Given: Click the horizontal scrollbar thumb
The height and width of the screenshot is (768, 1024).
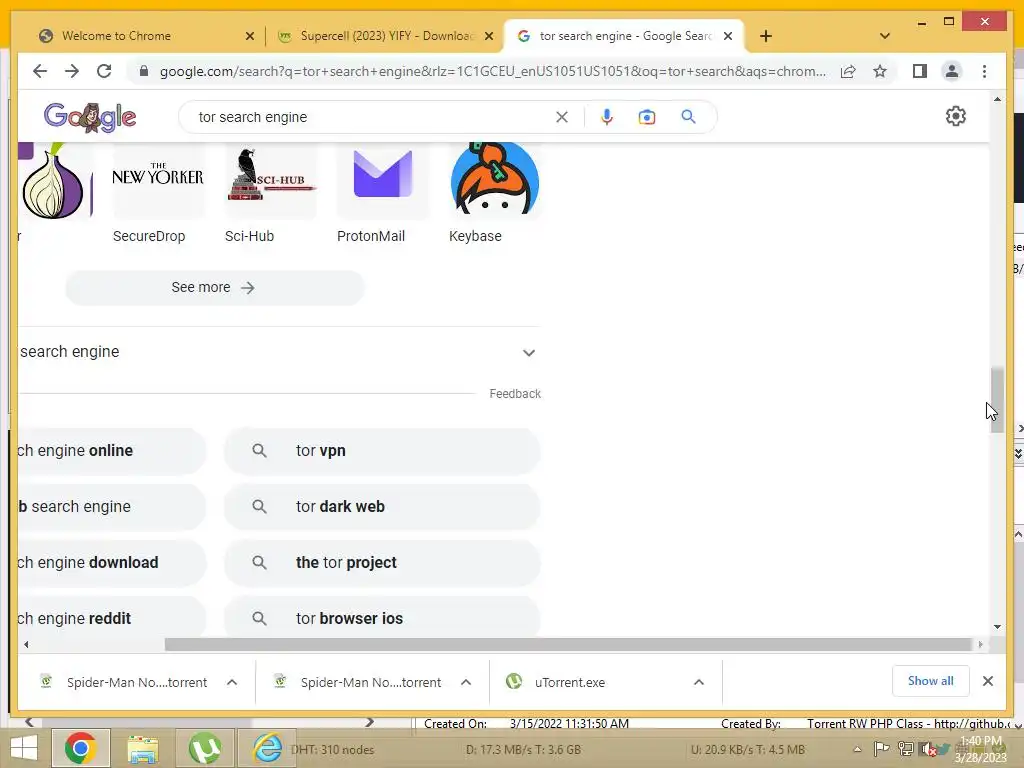Looking at the screenshot, I should pos(568,645).
